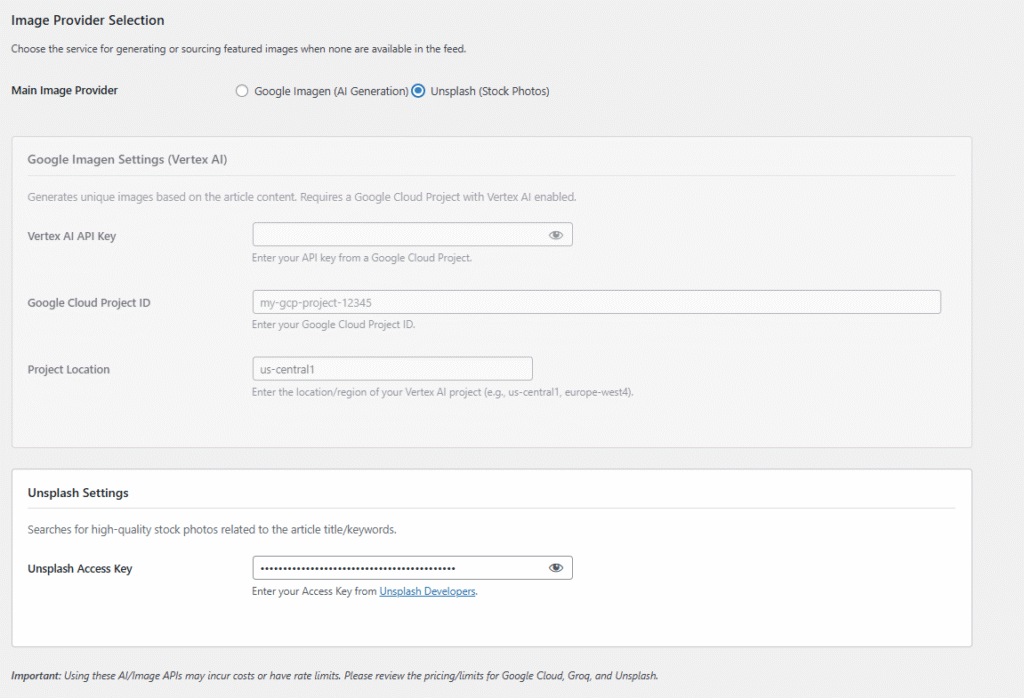Click the Project Location field showing us-central1
Screen dimensions: 1024x698
coord(392,368)
